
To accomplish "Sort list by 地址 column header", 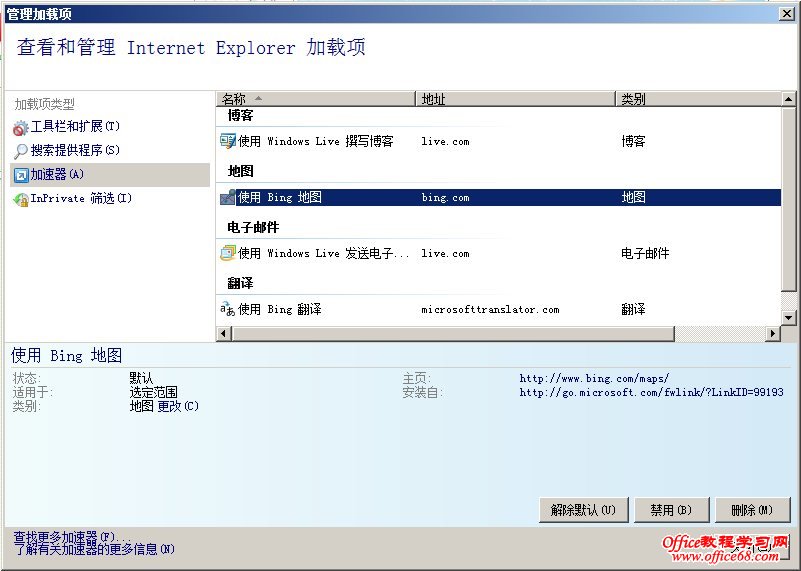I will [x=515, y=99].
